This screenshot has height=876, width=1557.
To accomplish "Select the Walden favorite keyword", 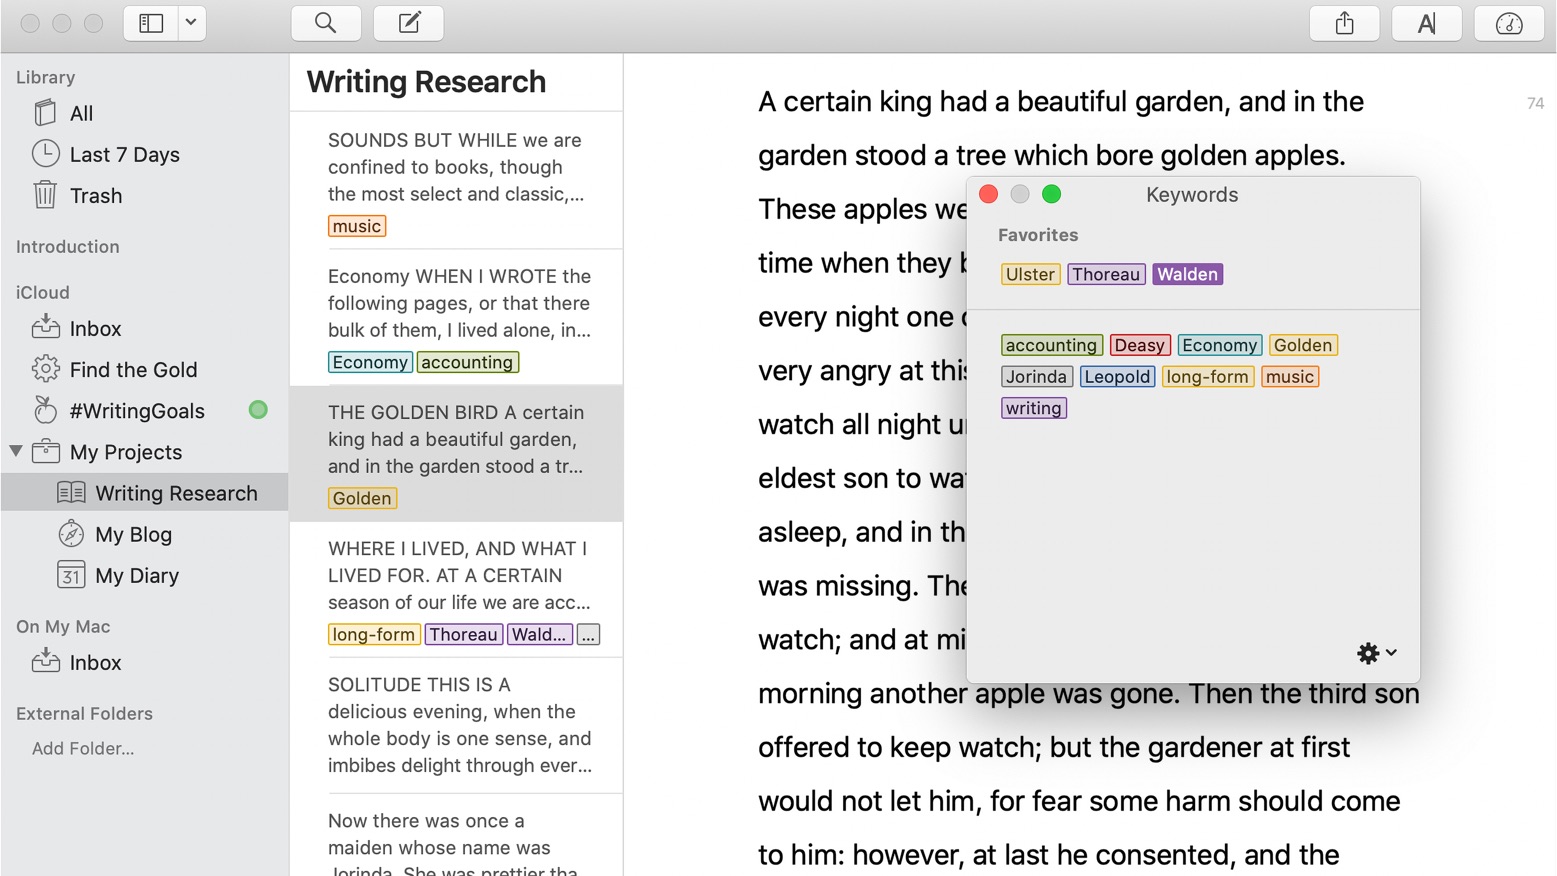I will point(1187,274).
